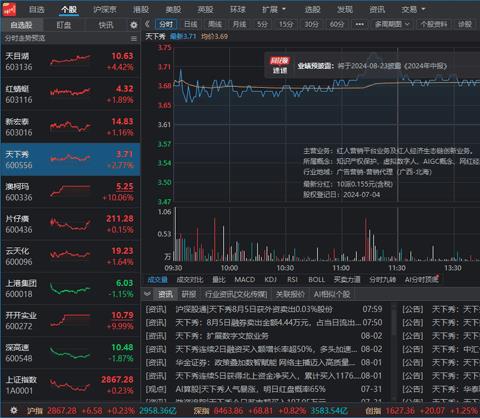The image size is (480, 418).
Task: Switch to the 快讯 sidebar tab
Action: [x=106, y=25]
